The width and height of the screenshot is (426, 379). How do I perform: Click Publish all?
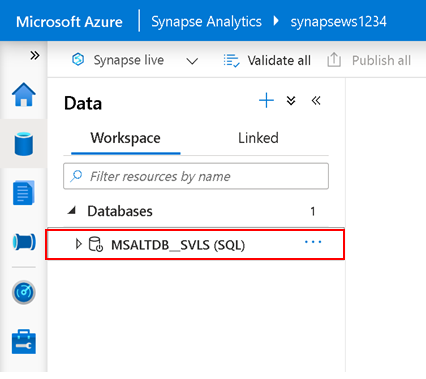pos(369,60)
